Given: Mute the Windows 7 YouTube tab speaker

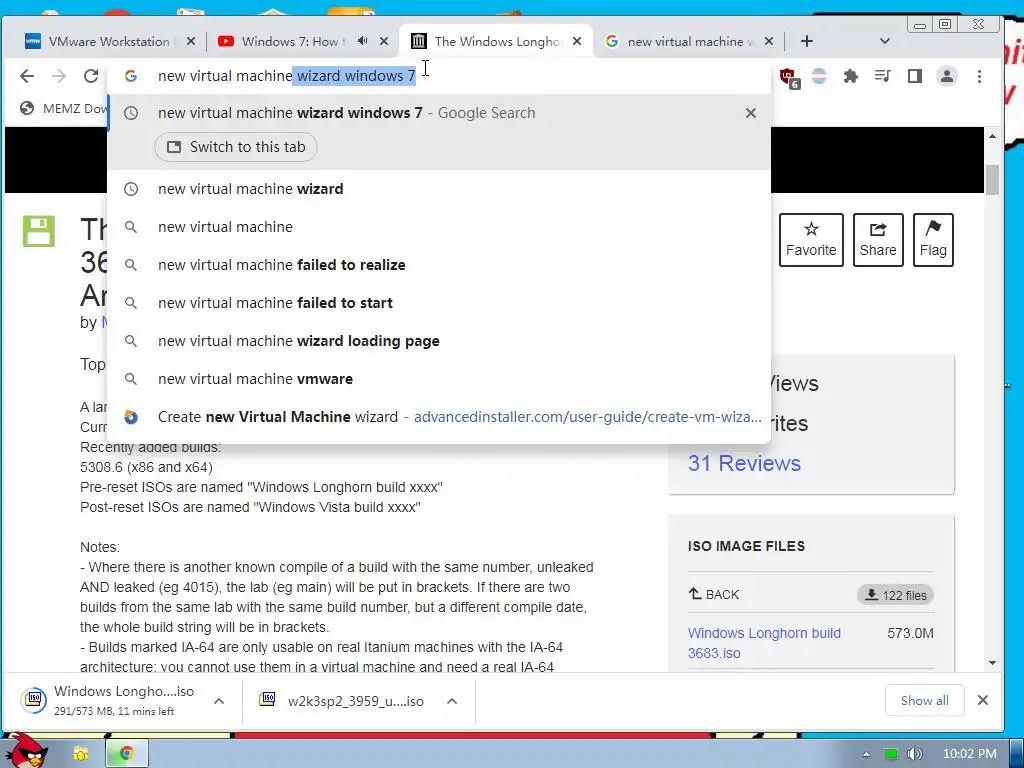Looking at the screenshot, I should click(x=362, y=41).
